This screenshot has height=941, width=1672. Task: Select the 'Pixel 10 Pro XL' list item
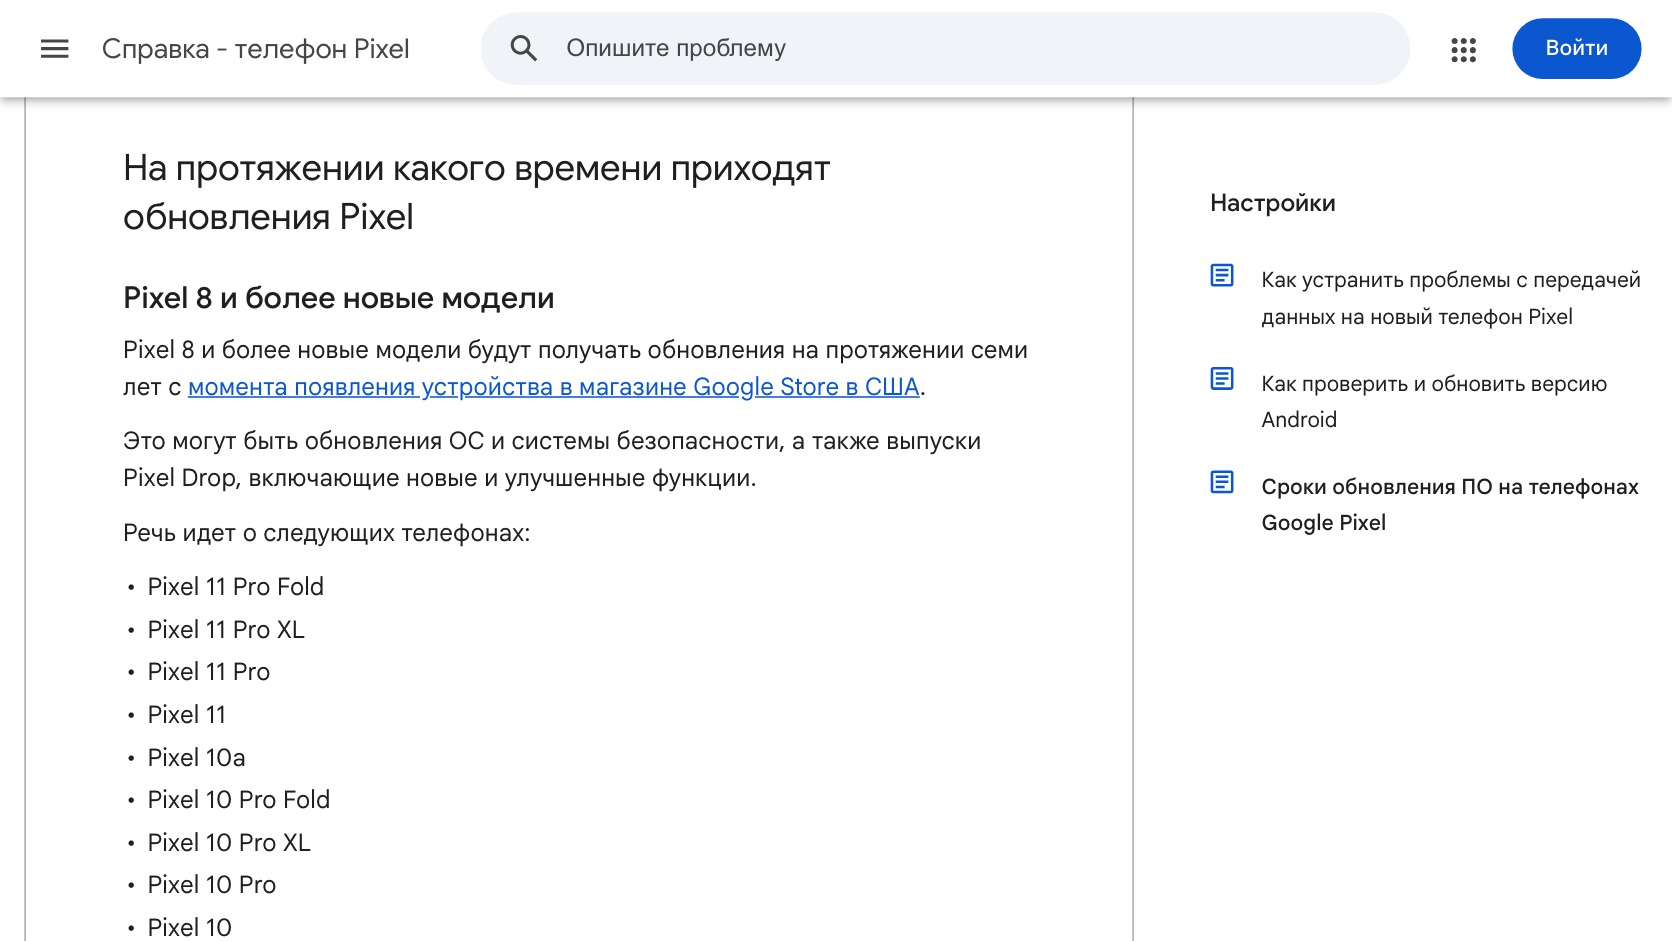click(x=229, y=843)
